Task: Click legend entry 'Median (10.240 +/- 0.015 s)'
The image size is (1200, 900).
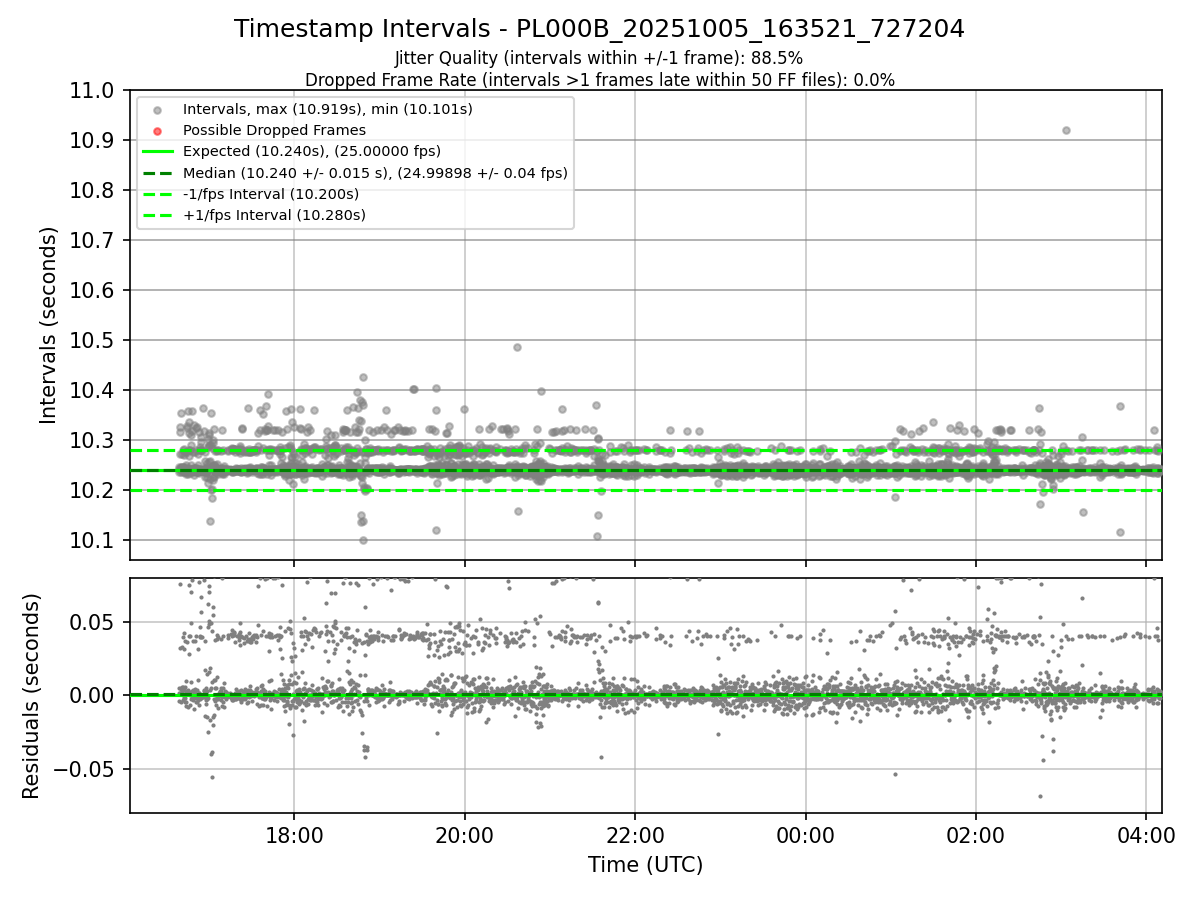Action: click(375, 173)
